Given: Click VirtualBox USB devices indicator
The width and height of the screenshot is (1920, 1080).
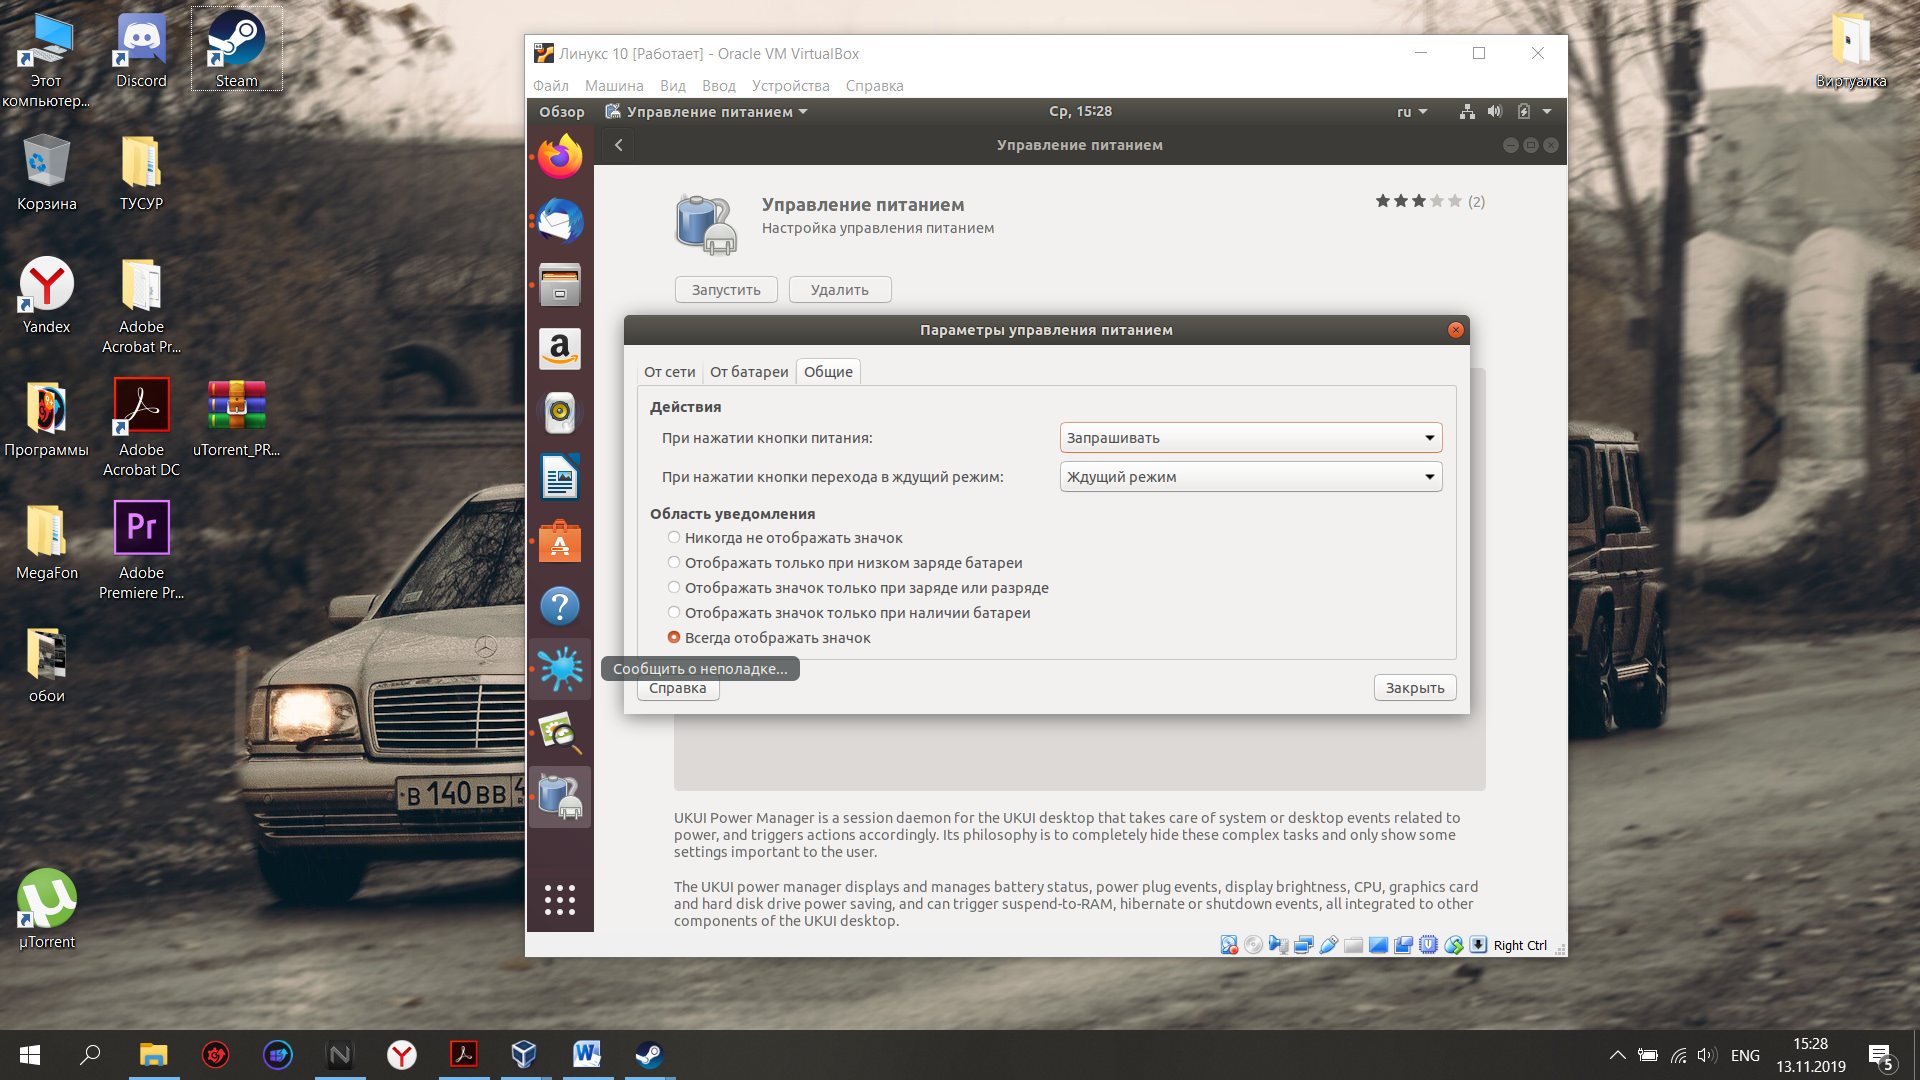Looking at the screenshot, I should tap(1329, 945).
